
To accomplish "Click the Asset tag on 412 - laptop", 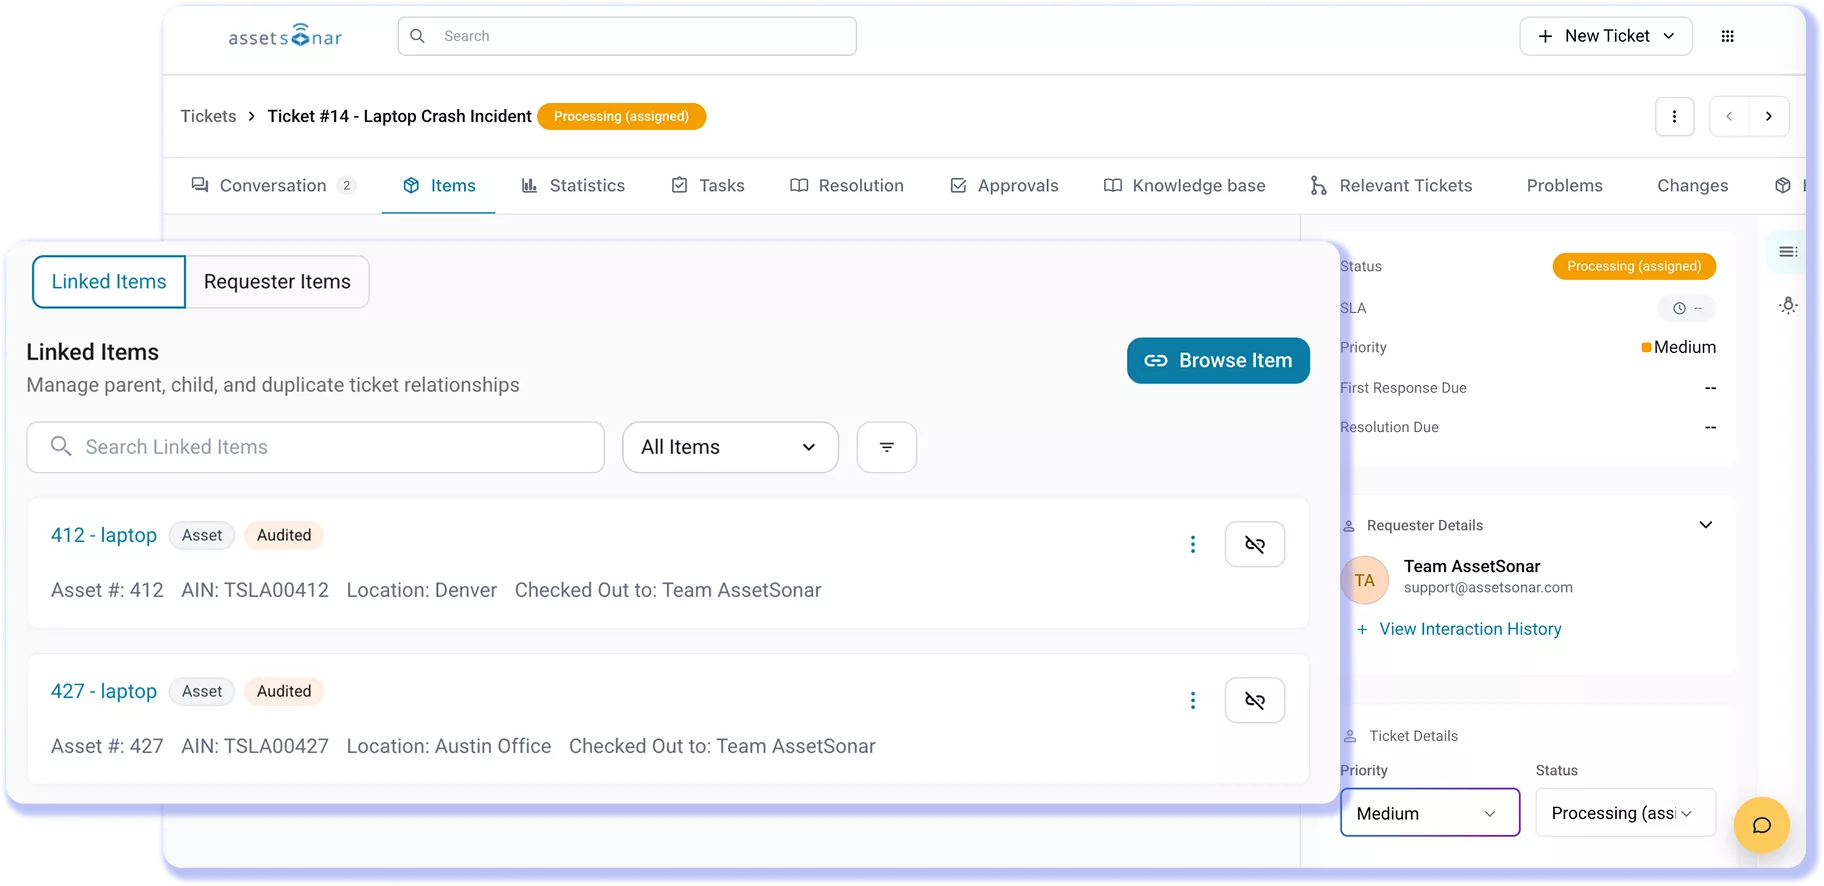I will pyautogui.click(x=202, y=535).
